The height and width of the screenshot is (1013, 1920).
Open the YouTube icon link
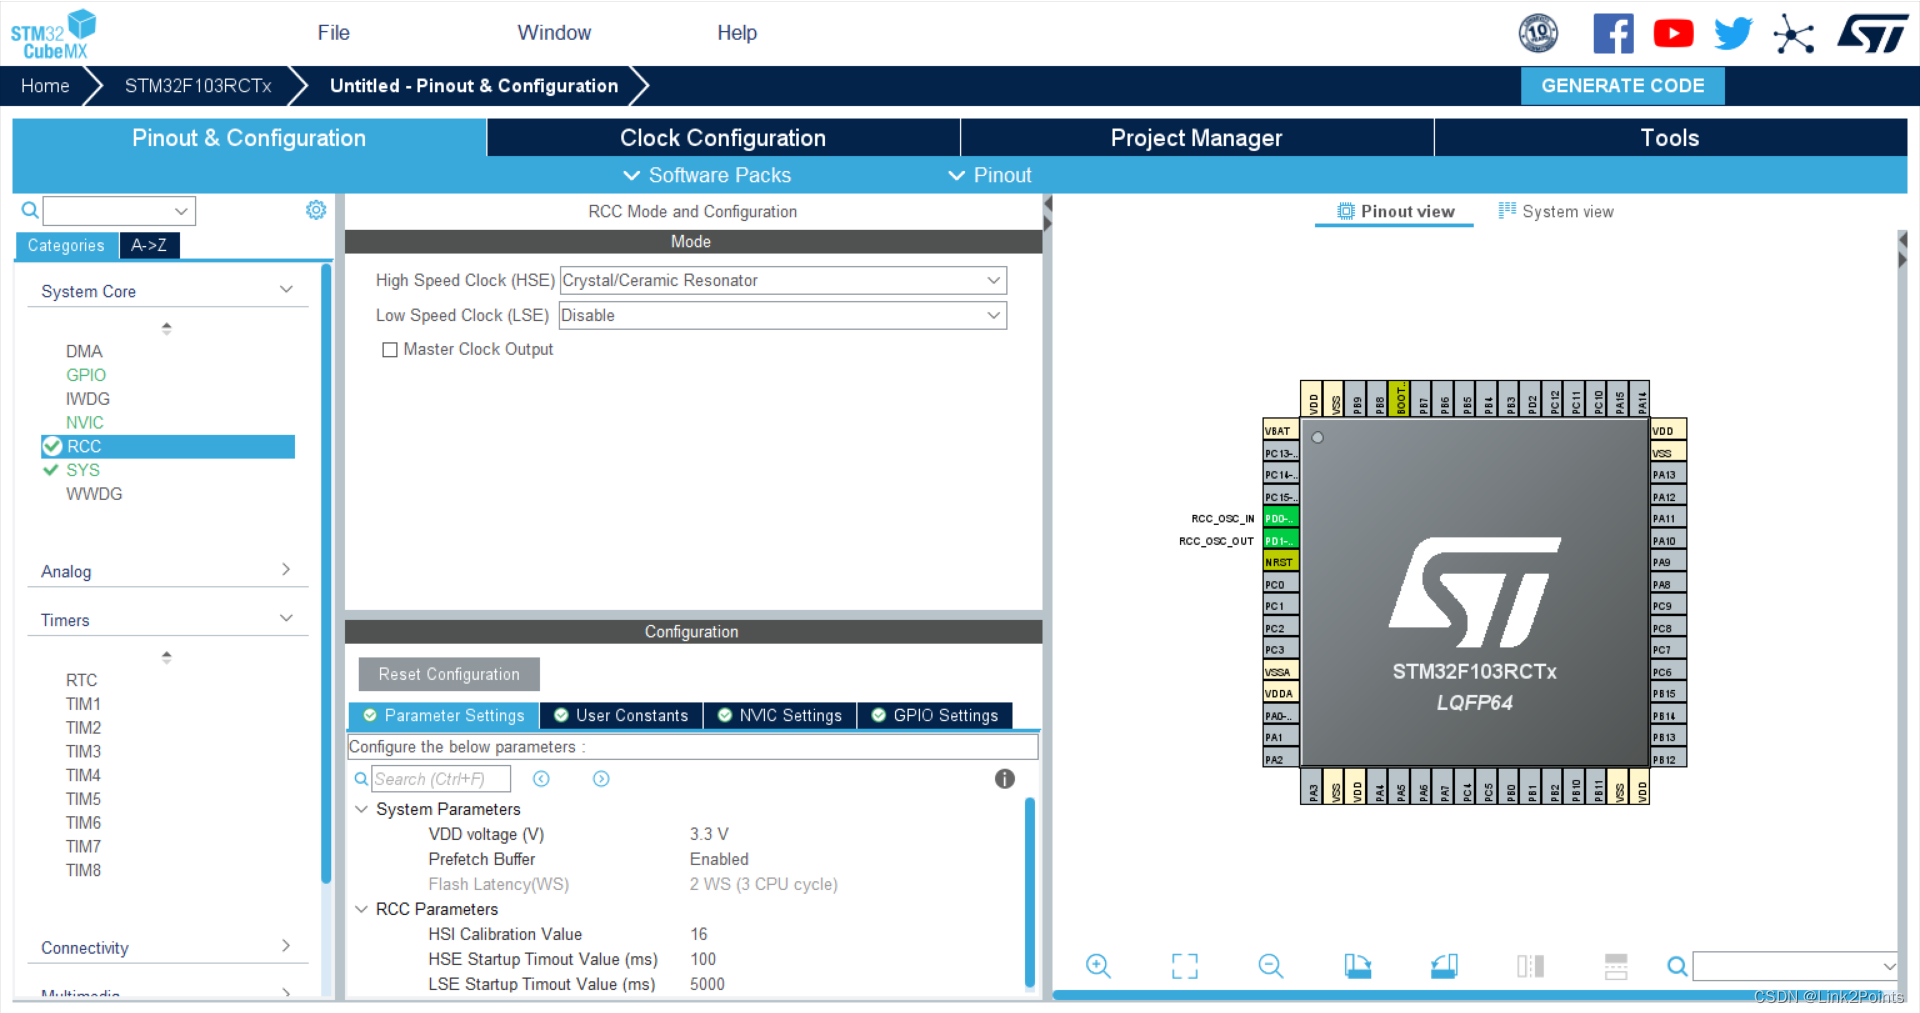[x=1673, y=34]
